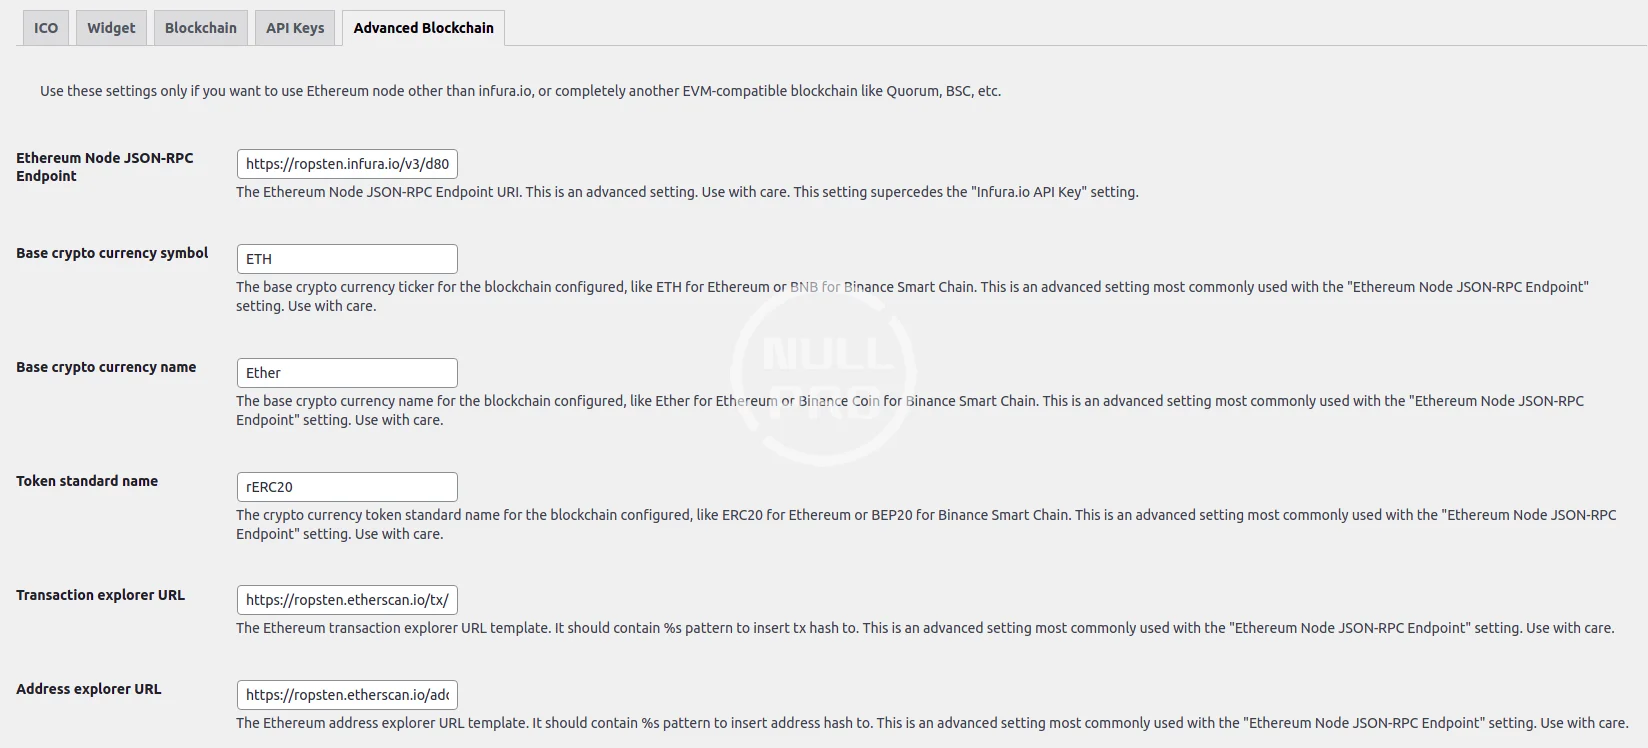Open the Widget tab
This screenshot has height=748, width=1648.
tap(111, 28)
